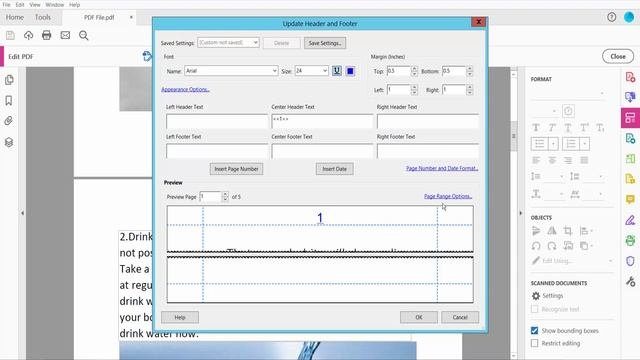Click Save Settings button
Image resolution: width=640 pixels, height=360 pixels.
click(x=325, y=43)
